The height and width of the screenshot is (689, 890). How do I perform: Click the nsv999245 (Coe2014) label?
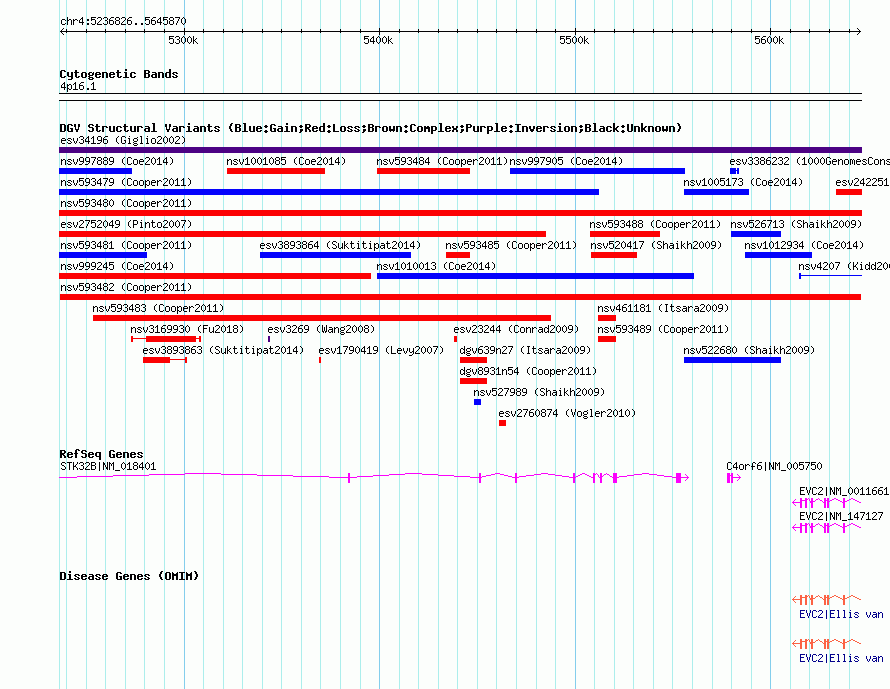click(117, 266)
